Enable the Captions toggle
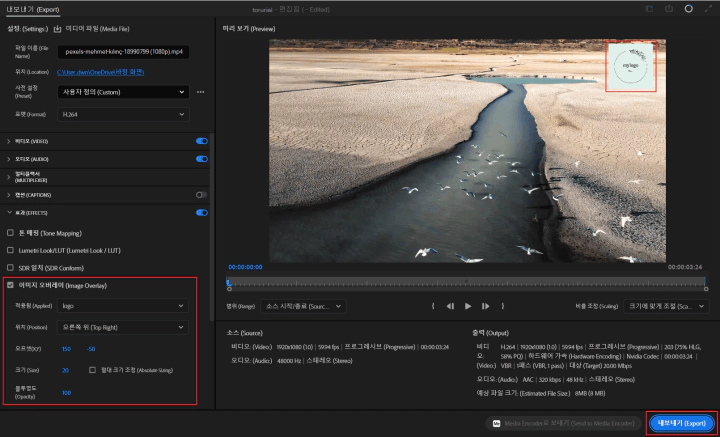The width and height of the screenshot is (720, 437). pyautogui.click(x=202, y=195)
